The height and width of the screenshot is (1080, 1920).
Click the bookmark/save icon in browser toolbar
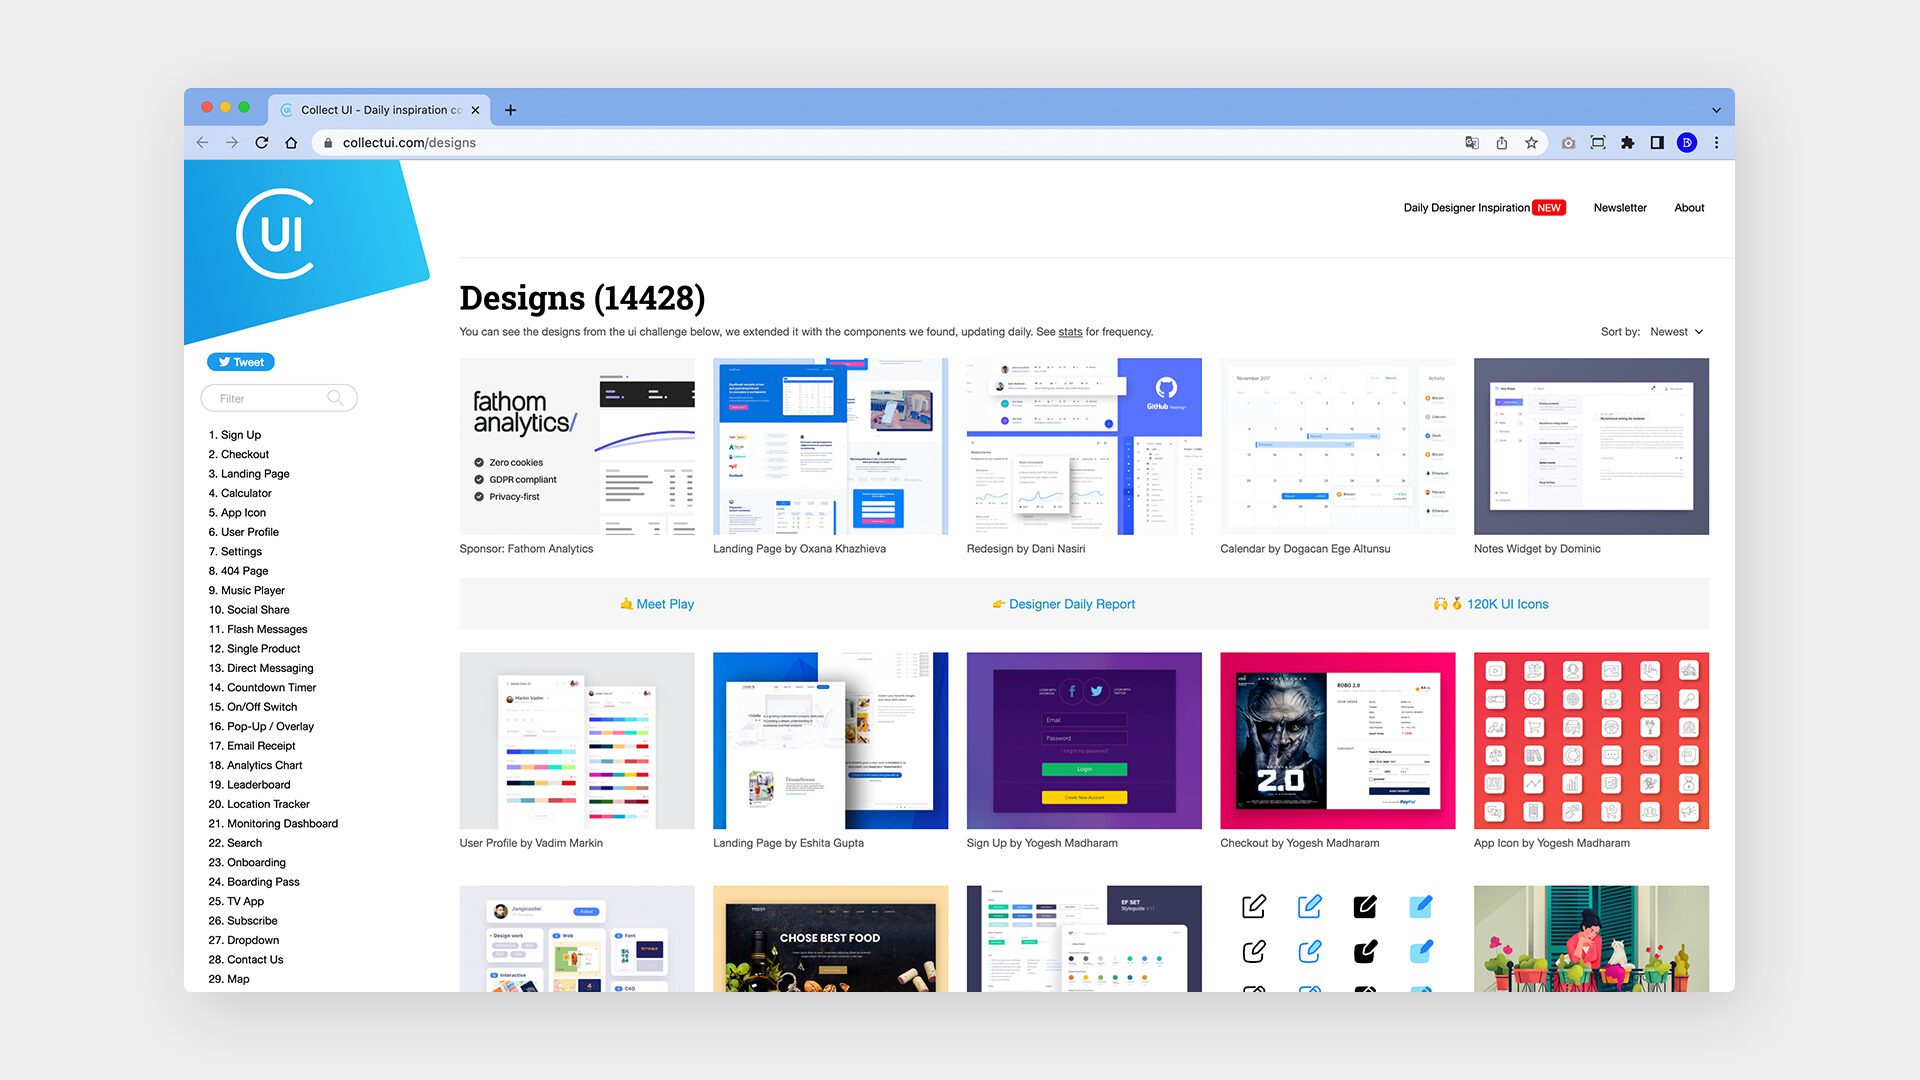(x=1536, y=142)
